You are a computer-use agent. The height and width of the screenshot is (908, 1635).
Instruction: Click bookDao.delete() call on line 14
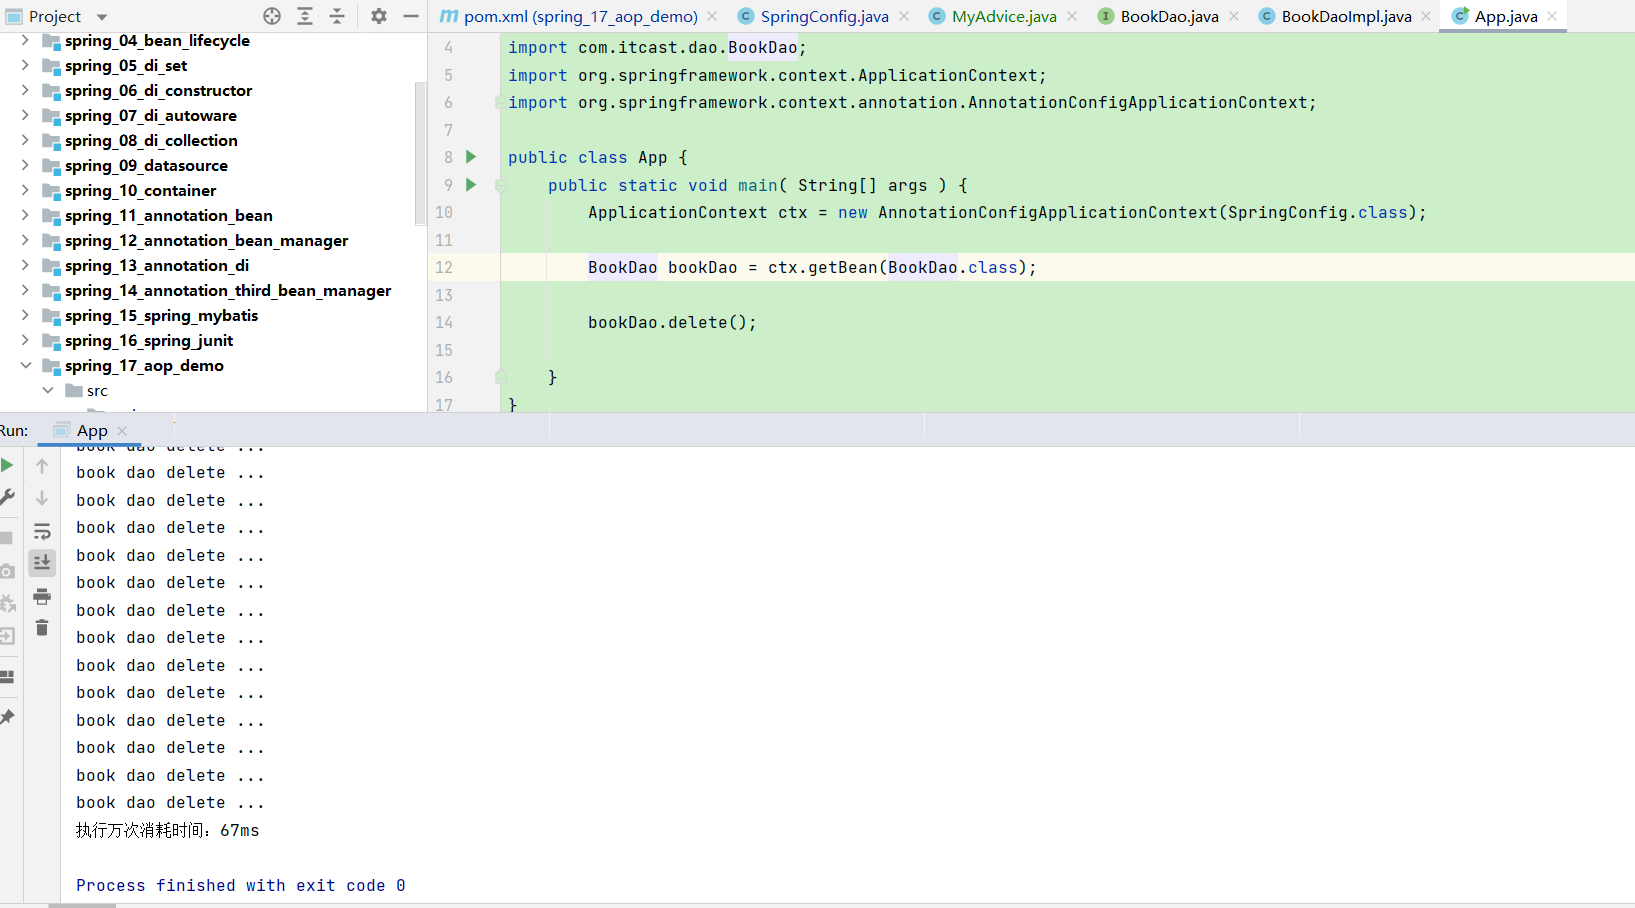pos(672,322)
